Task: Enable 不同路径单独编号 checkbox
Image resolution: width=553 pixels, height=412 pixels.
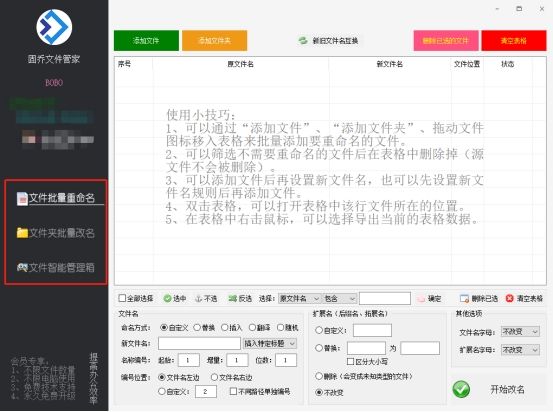Action: point(233,391)
